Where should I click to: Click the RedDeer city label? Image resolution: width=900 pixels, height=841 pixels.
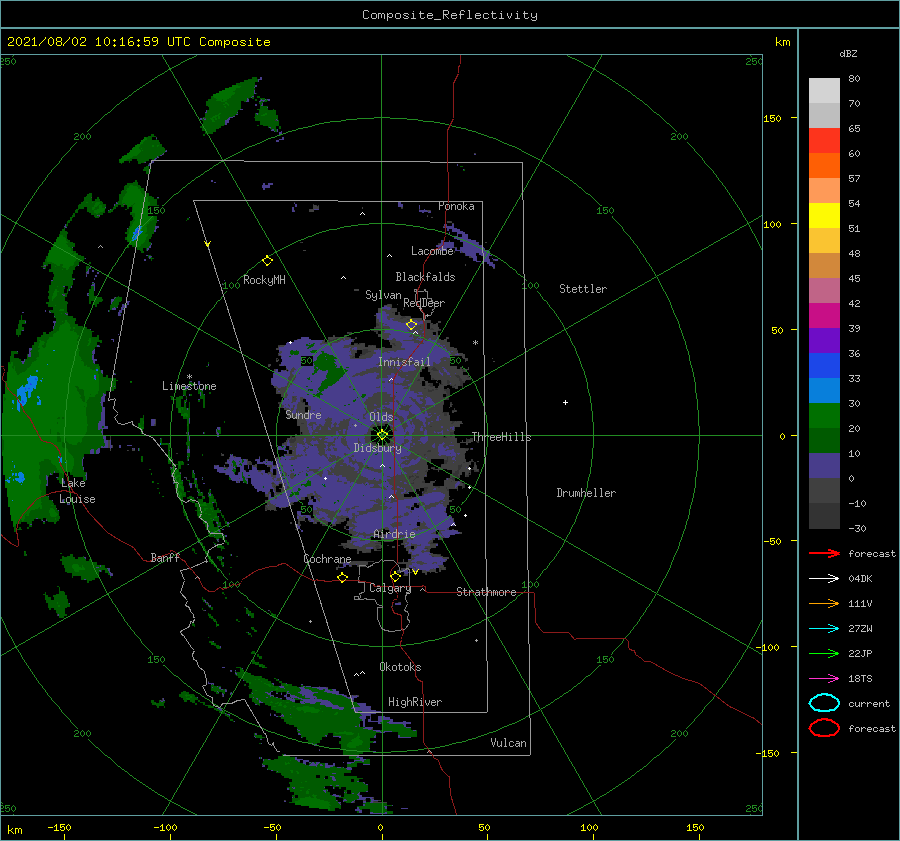coord(424,303)
